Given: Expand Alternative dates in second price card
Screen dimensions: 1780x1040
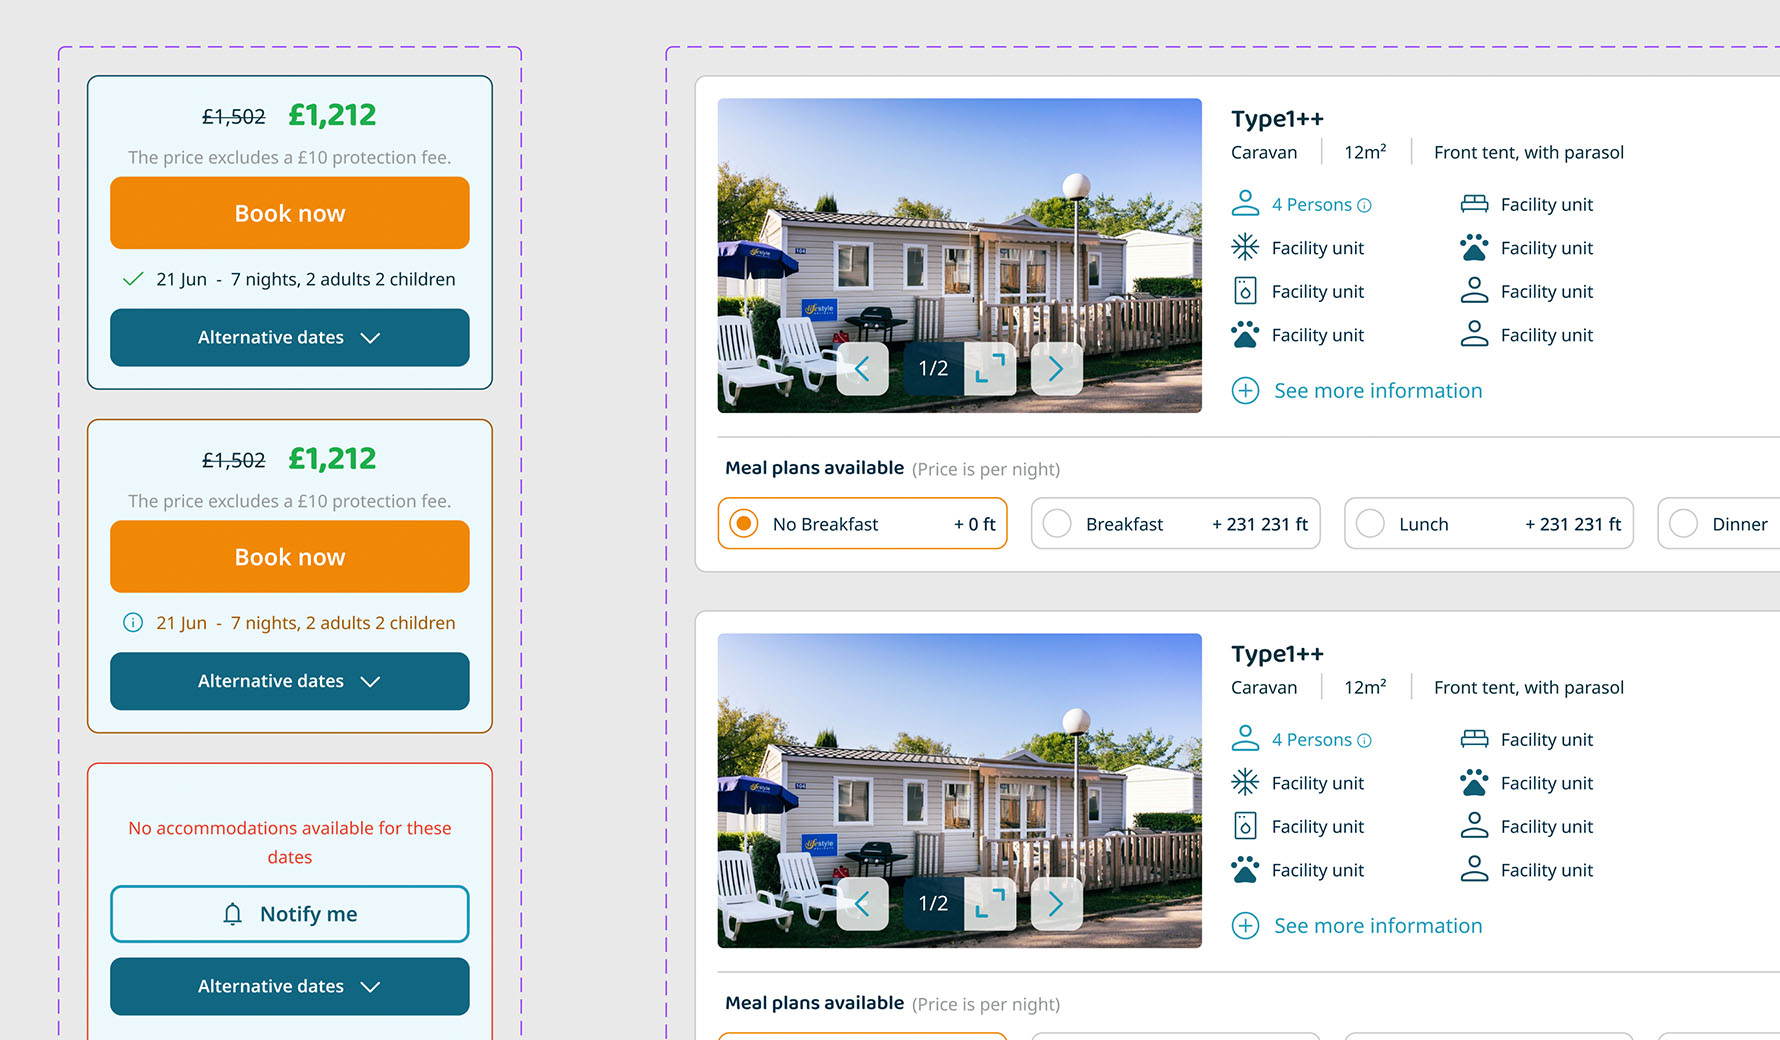Looking at the screenshot, I should point(289,681).
